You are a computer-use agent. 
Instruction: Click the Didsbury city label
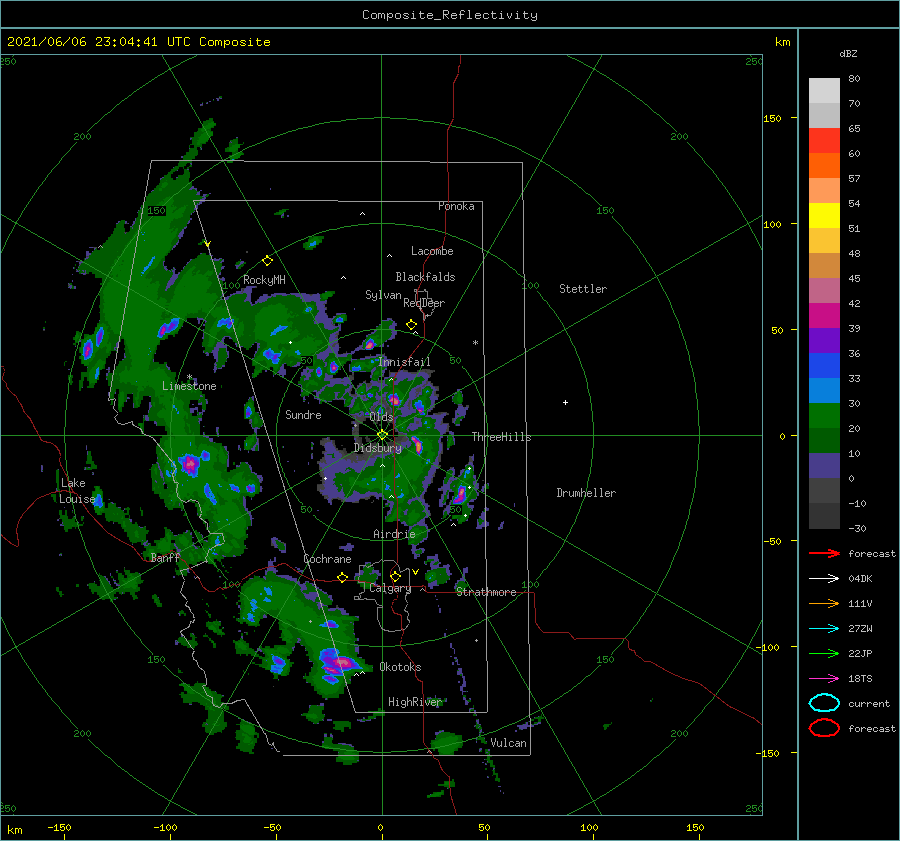tap(377, 448)
